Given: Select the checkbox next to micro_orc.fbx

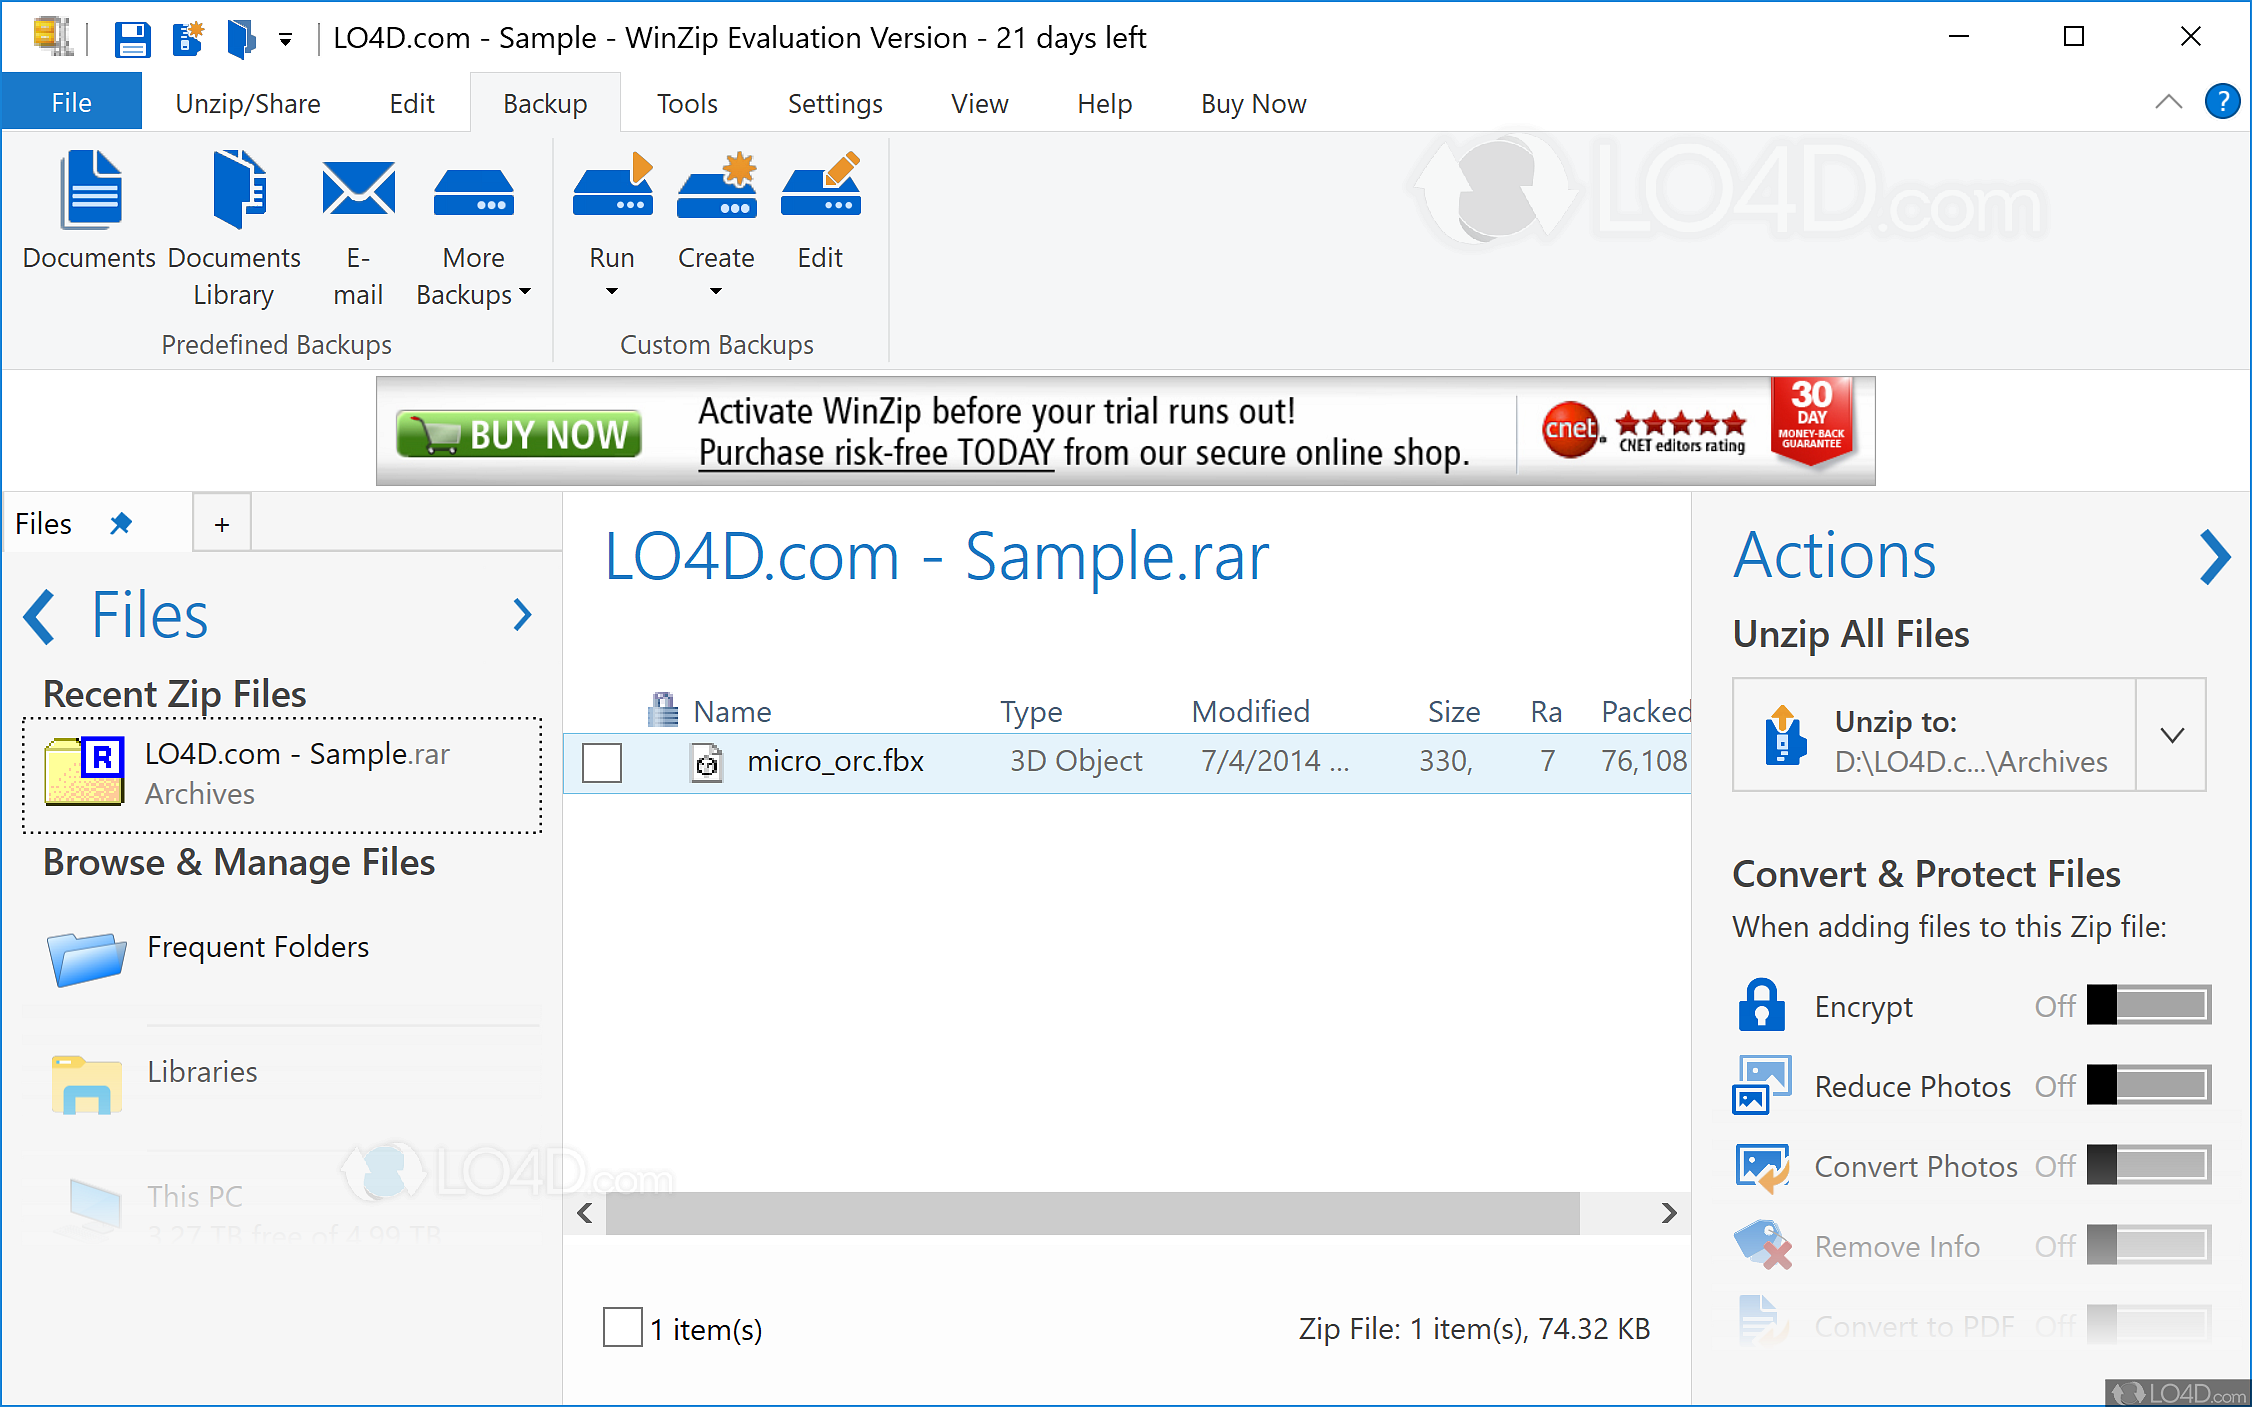Looking at the screenshot, I should (x=602, y=762).
